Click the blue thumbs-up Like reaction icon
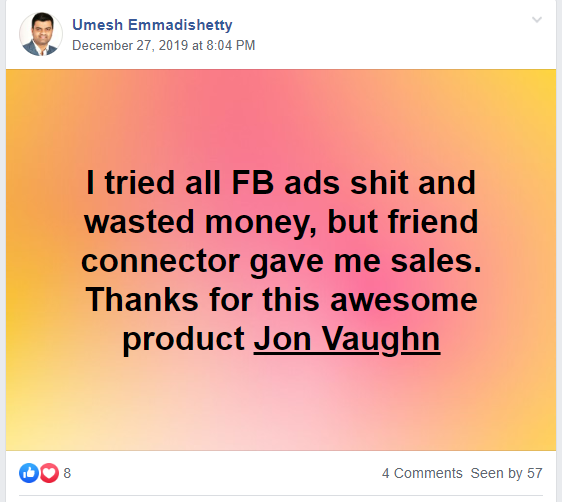The height and width of the screenshot is (502, 562). click(x=29, y=473)
